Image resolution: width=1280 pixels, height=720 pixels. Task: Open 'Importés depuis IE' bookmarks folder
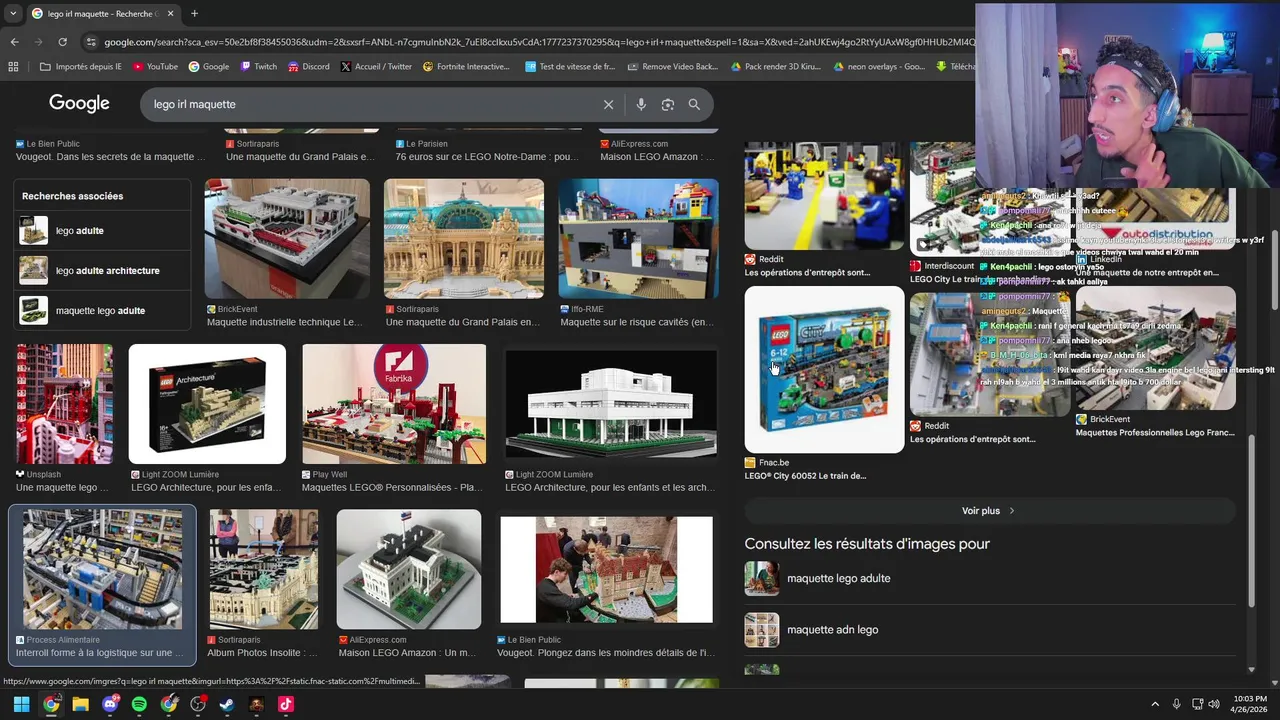point(80,67)
